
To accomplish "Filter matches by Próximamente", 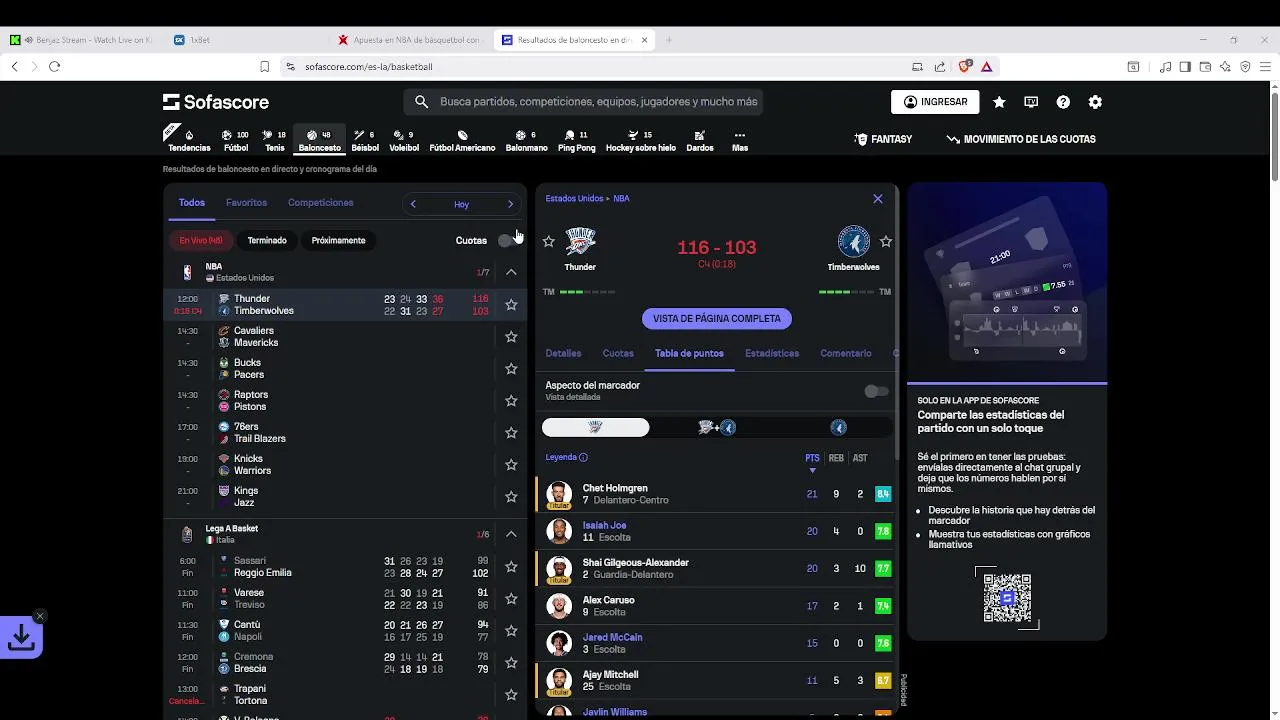I will click(x=338, y=241).
